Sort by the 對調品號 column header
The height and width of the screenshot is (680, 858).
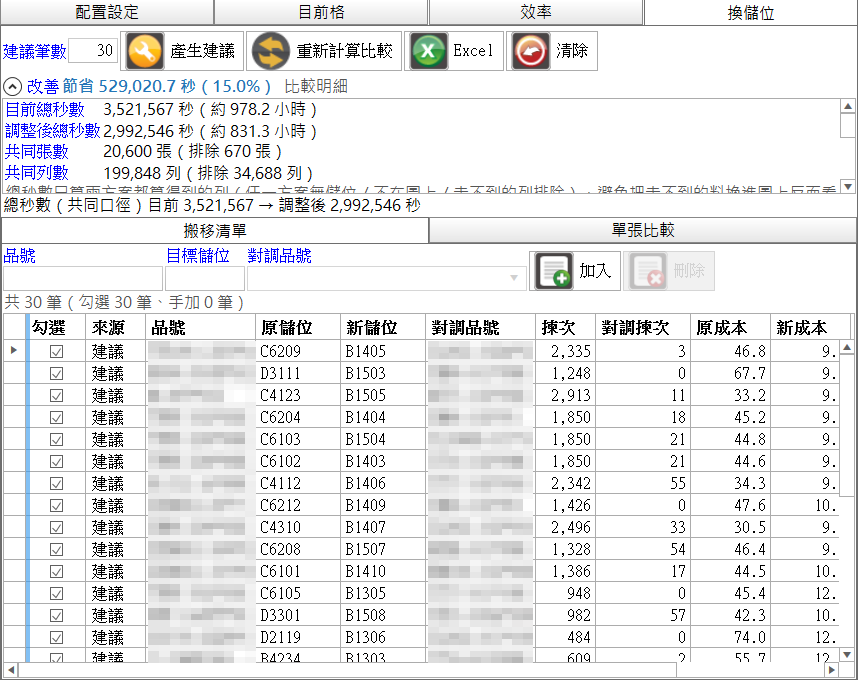(x=480, y=327)
